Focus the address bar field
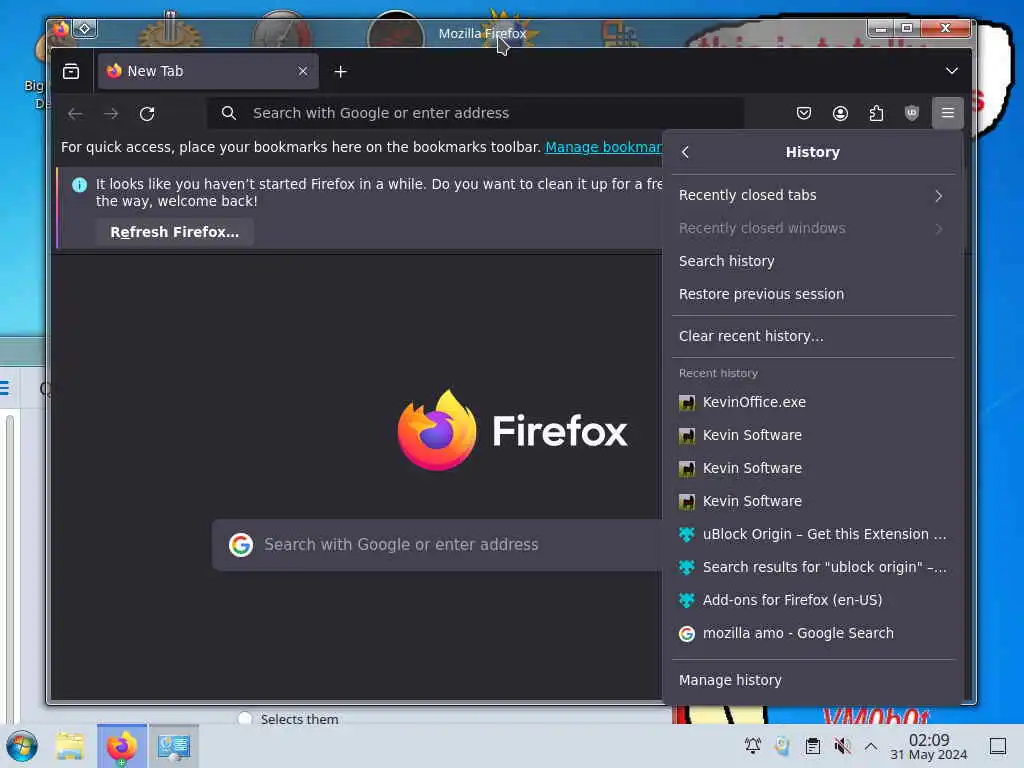 point(475,113)
